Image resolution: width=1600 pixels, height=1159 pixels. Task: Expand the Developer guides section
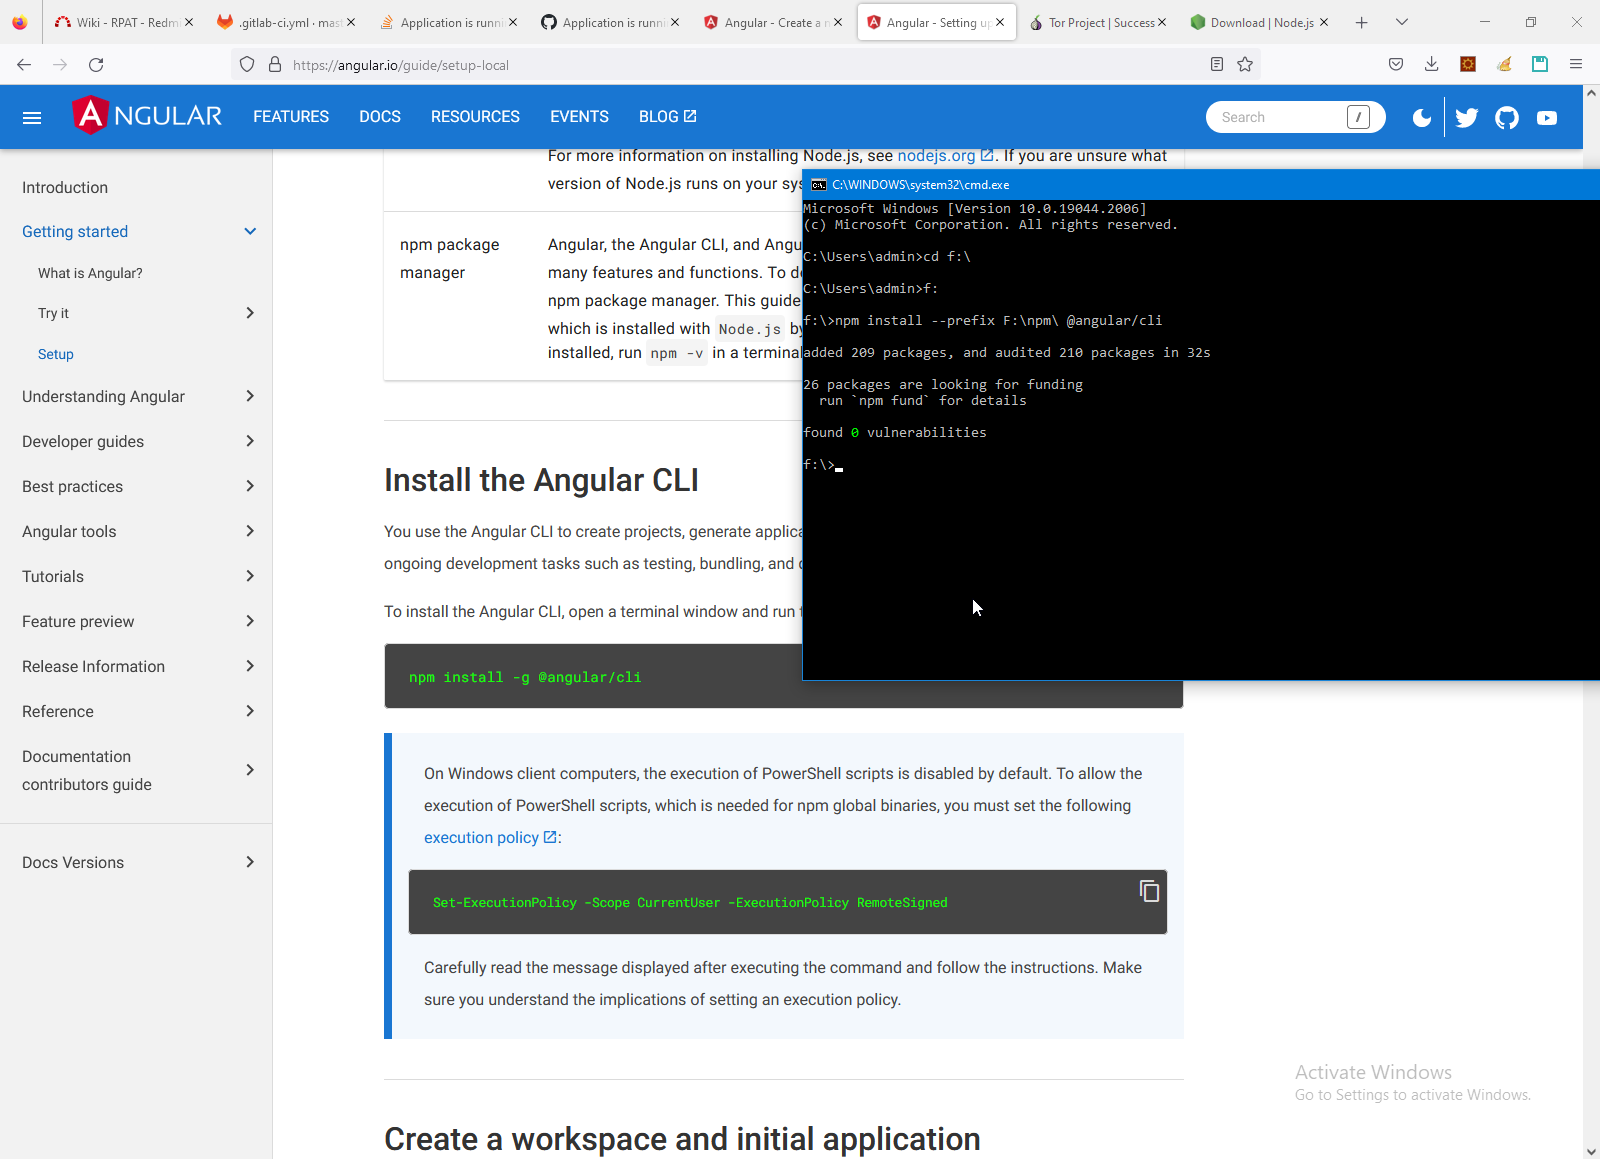250,441
